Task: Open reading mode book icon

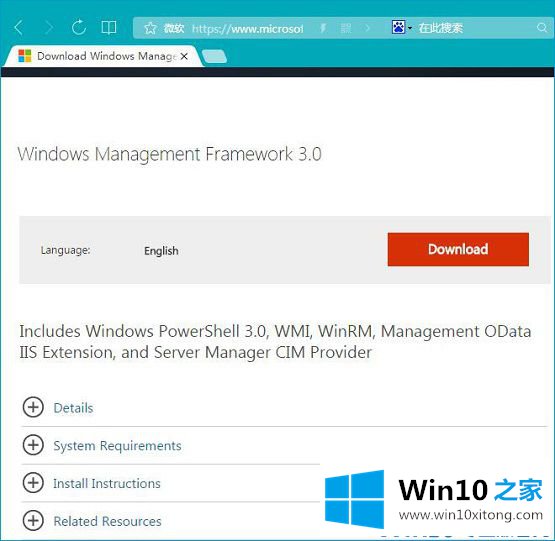Action: [108, 27]
